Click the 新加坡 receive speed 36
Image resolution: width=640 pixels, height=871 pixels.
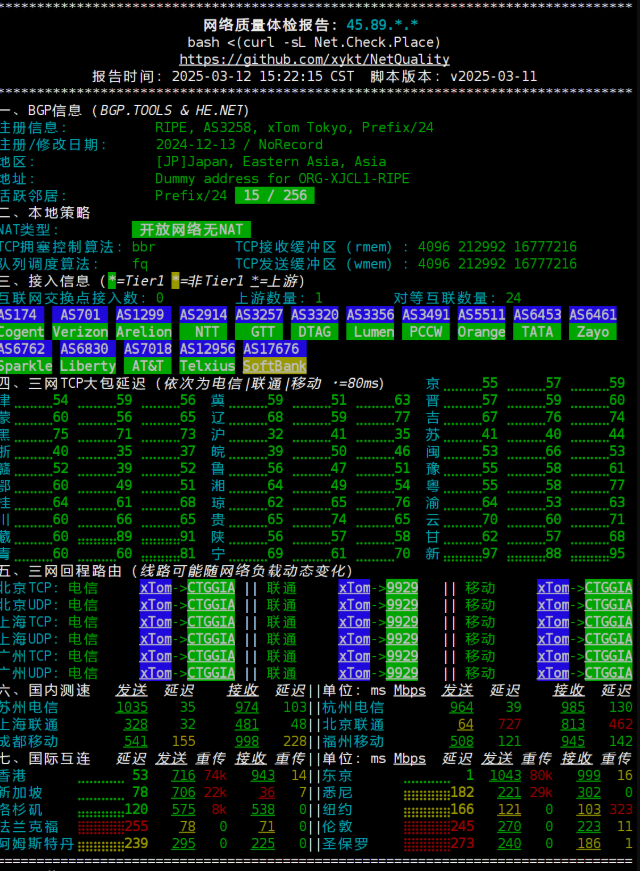(x=267, y=793)
